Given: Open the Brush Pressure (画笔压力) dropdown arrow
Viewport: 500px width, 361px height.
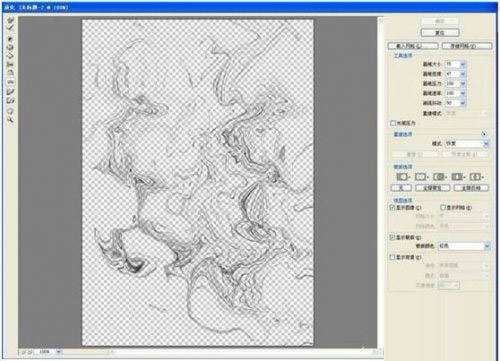Looking at the screenshot, I should [x=463, y=83].
